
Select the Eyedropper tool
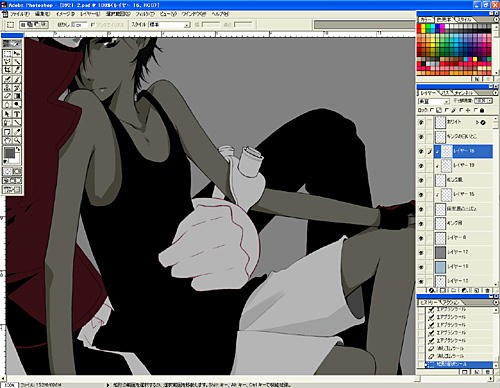pos(17,131)
